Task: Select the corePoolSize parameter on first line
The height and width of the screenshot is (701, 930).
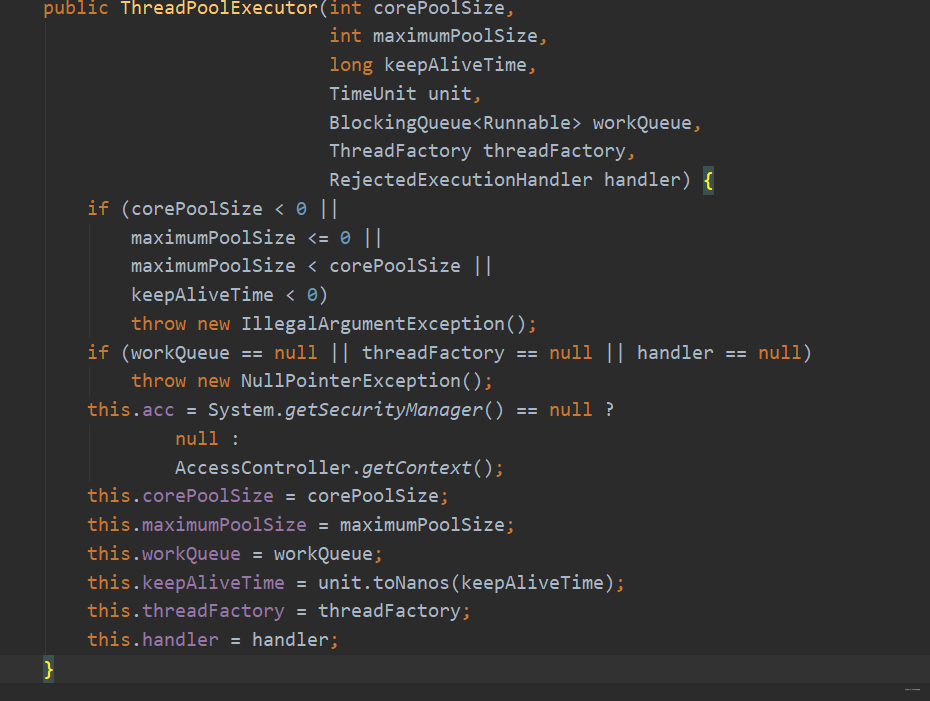Action: (x=445, y=9)
